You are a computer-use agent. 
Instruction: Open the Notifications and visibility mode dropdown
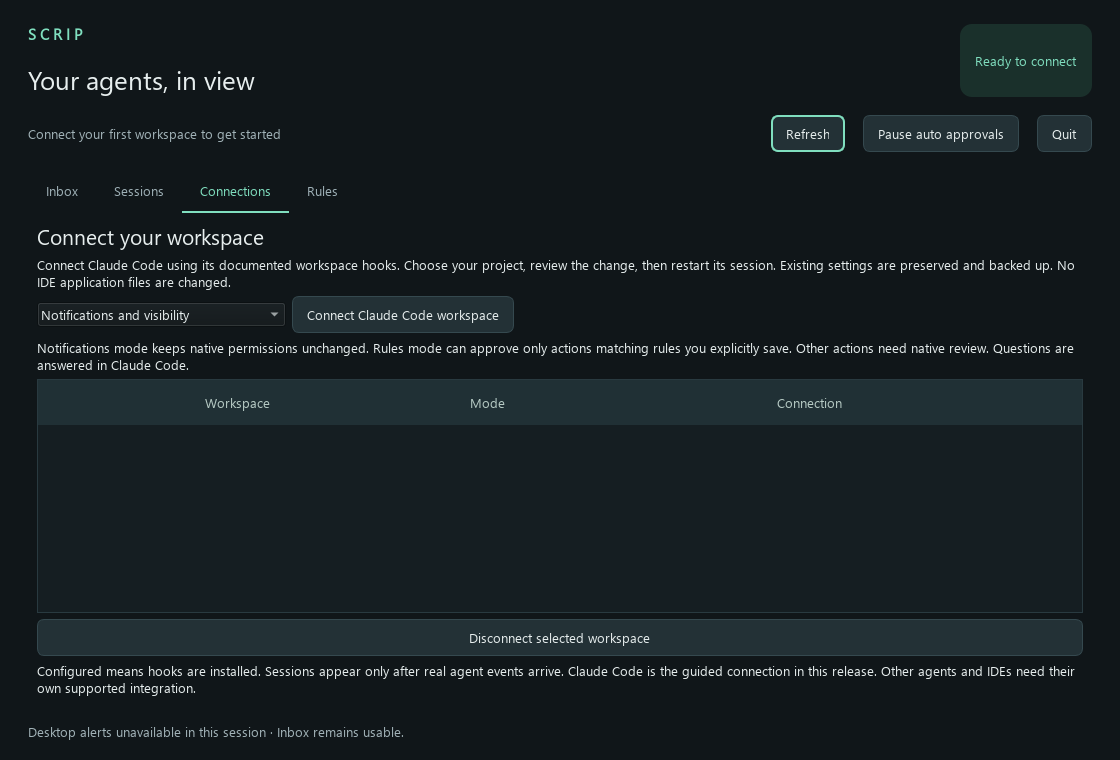[161, 315]
